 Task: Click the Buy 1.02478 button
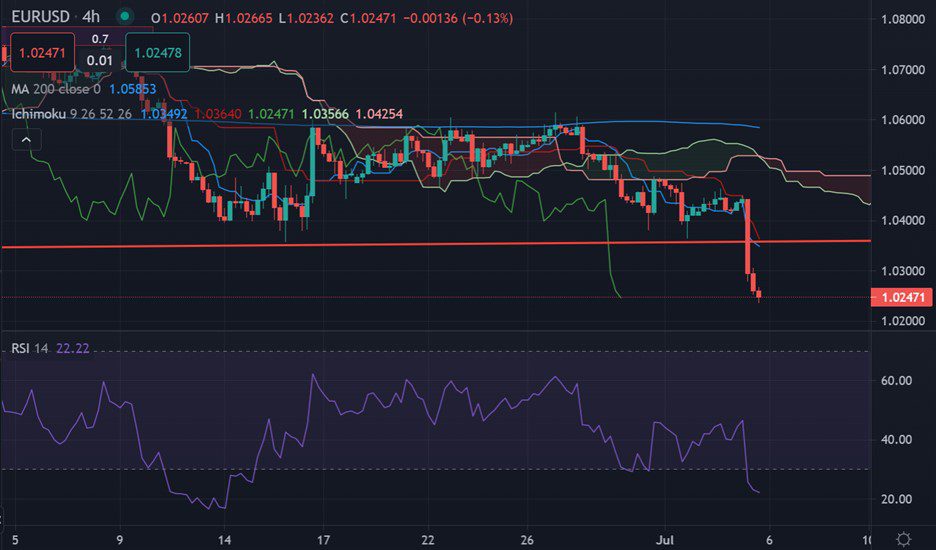click(157, 53)
